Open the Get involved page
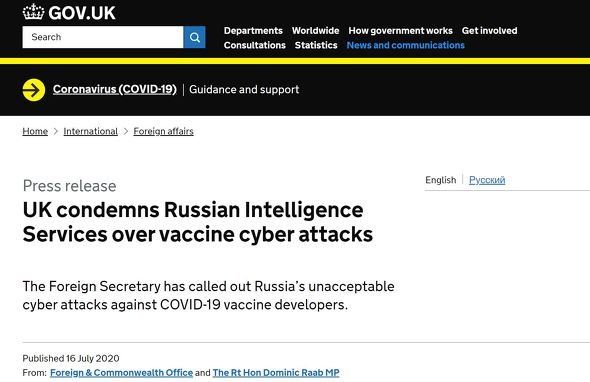 pyautogui.click(x=490, y=31)
